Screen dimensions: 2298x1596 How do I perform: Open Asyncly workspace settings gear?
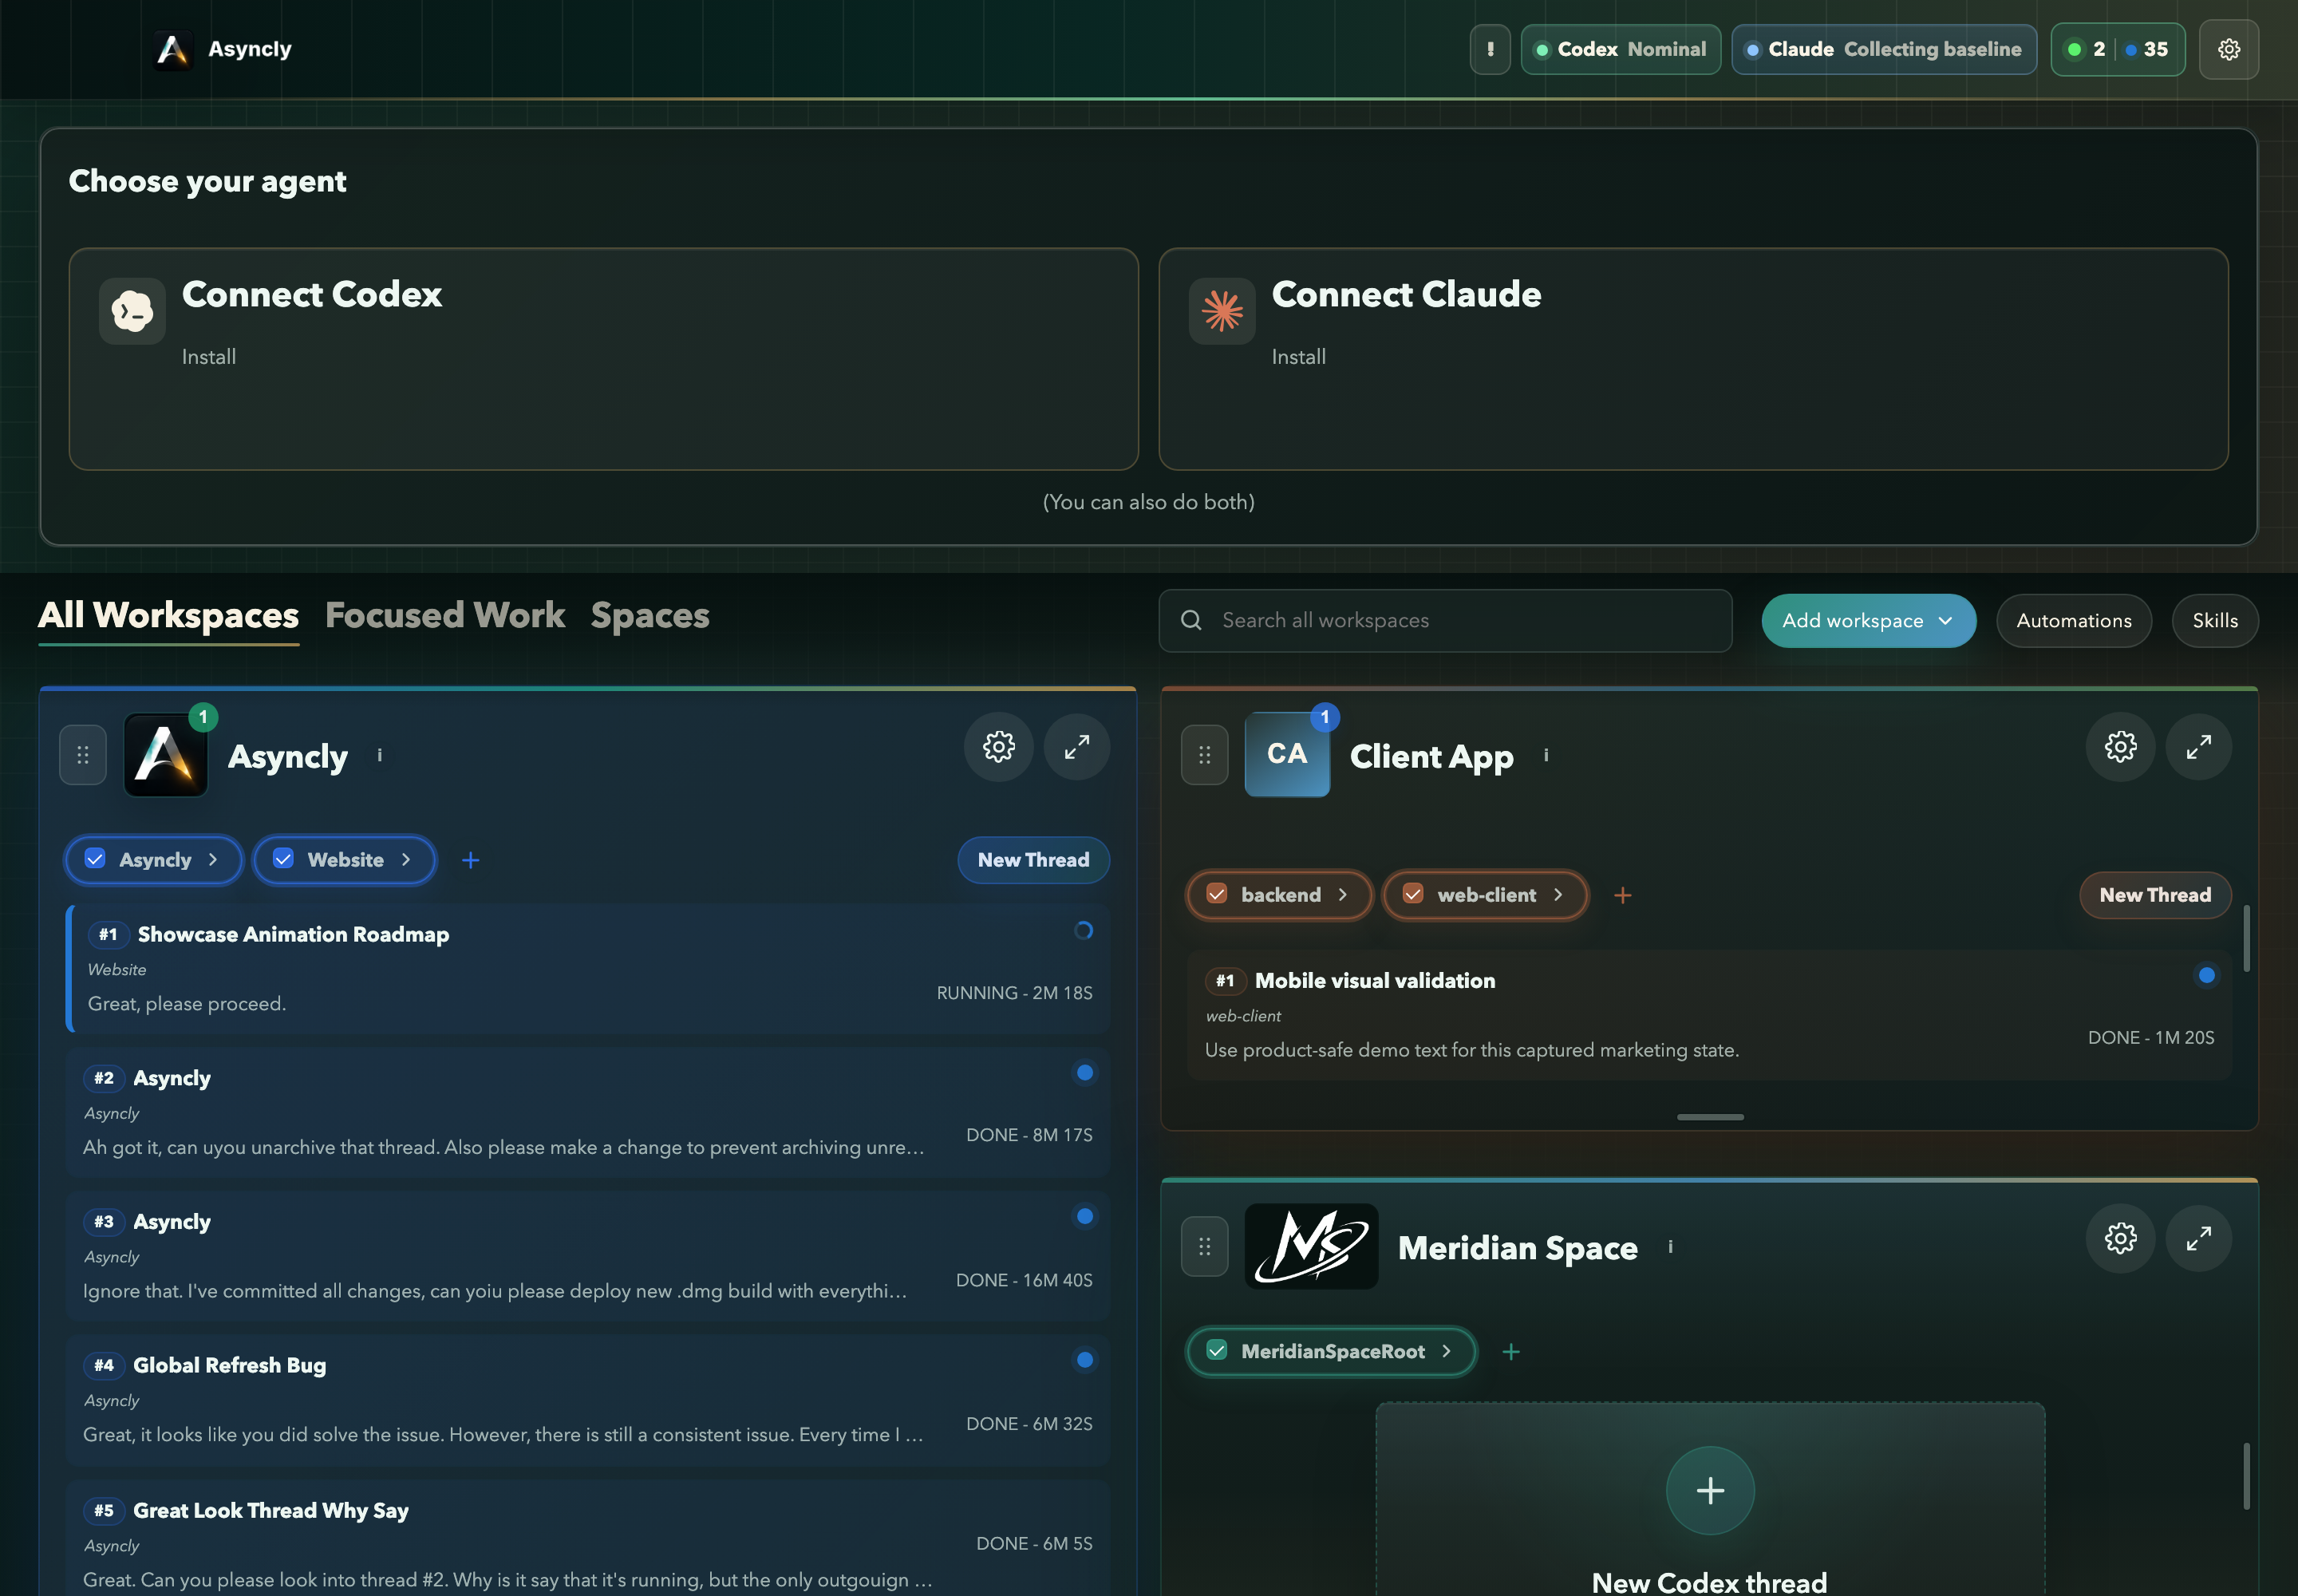click(x=998, y=747)
